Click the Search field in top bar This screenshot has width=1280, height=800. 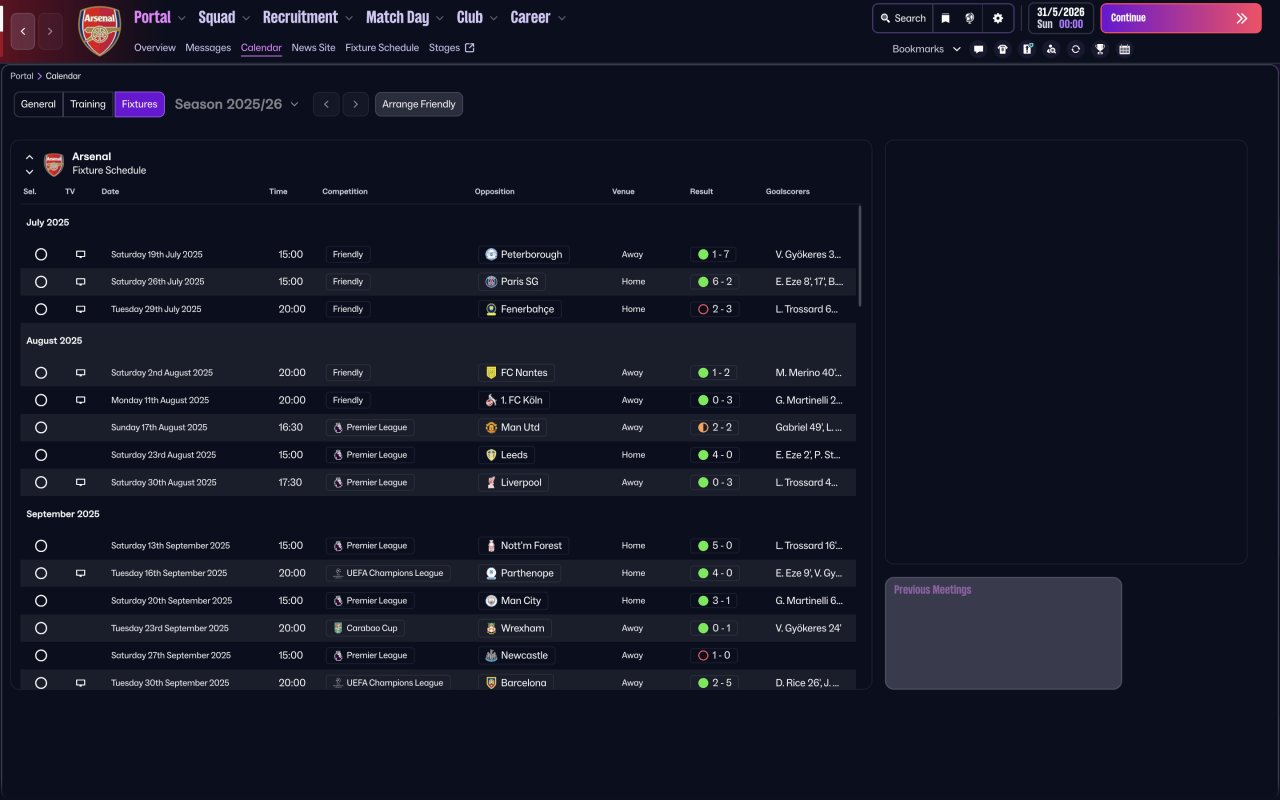(902, 18)
